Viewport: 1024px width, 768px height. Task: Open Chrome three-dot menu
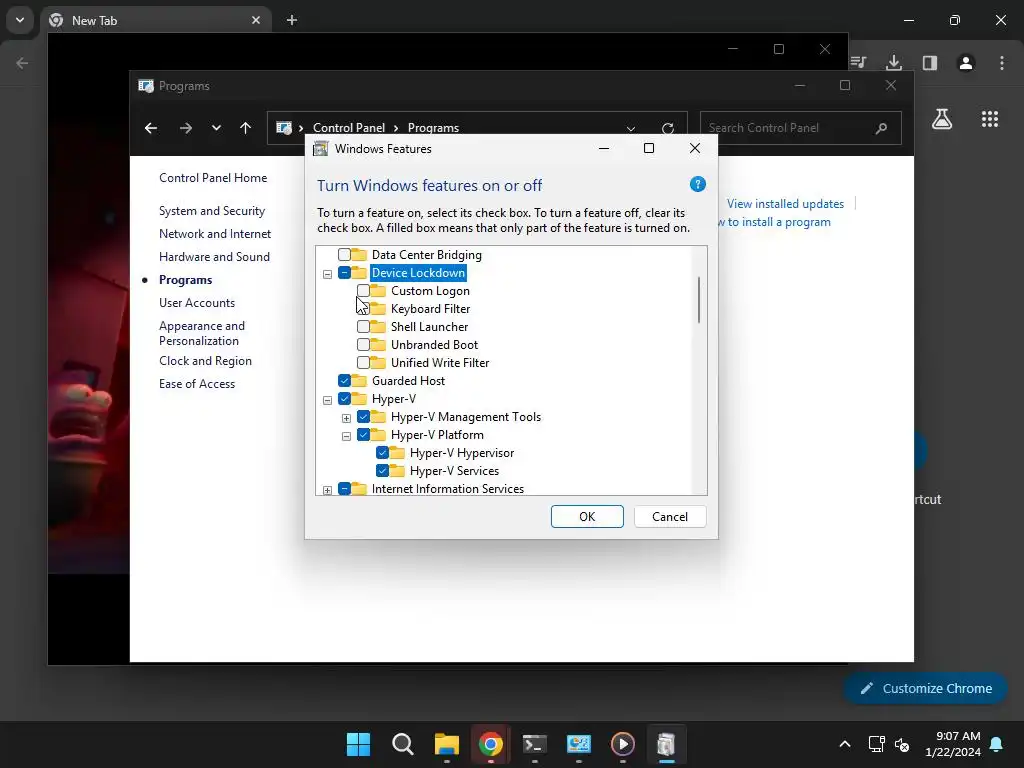(x=1002, y=63)
